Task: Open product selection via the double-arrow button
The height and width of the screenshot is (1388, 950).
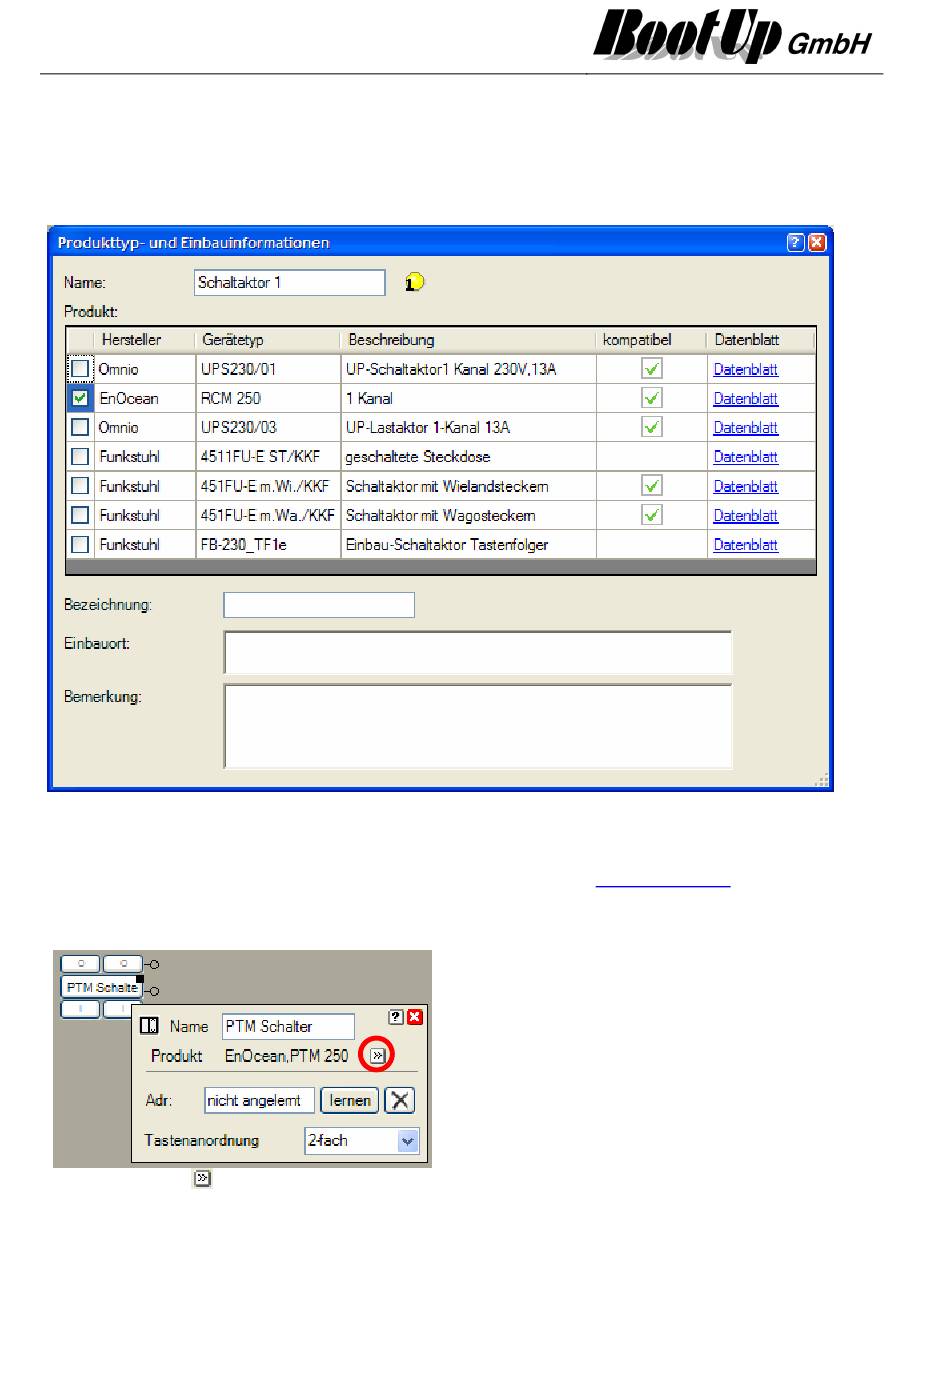Action: coord(378,1055)
